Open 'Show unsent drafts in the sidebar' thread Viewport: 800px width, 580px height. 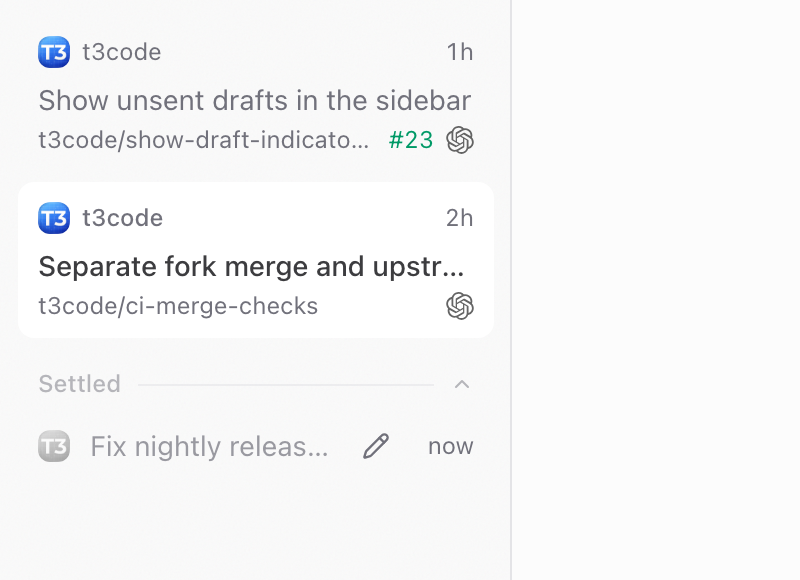pos(255,100)
